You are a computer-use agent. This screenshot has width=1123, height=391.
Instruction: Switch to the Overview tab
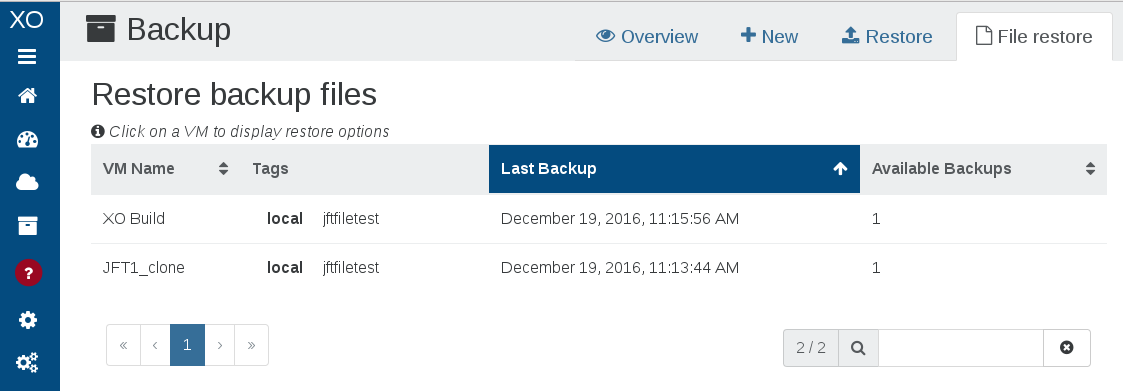point(647,37)
